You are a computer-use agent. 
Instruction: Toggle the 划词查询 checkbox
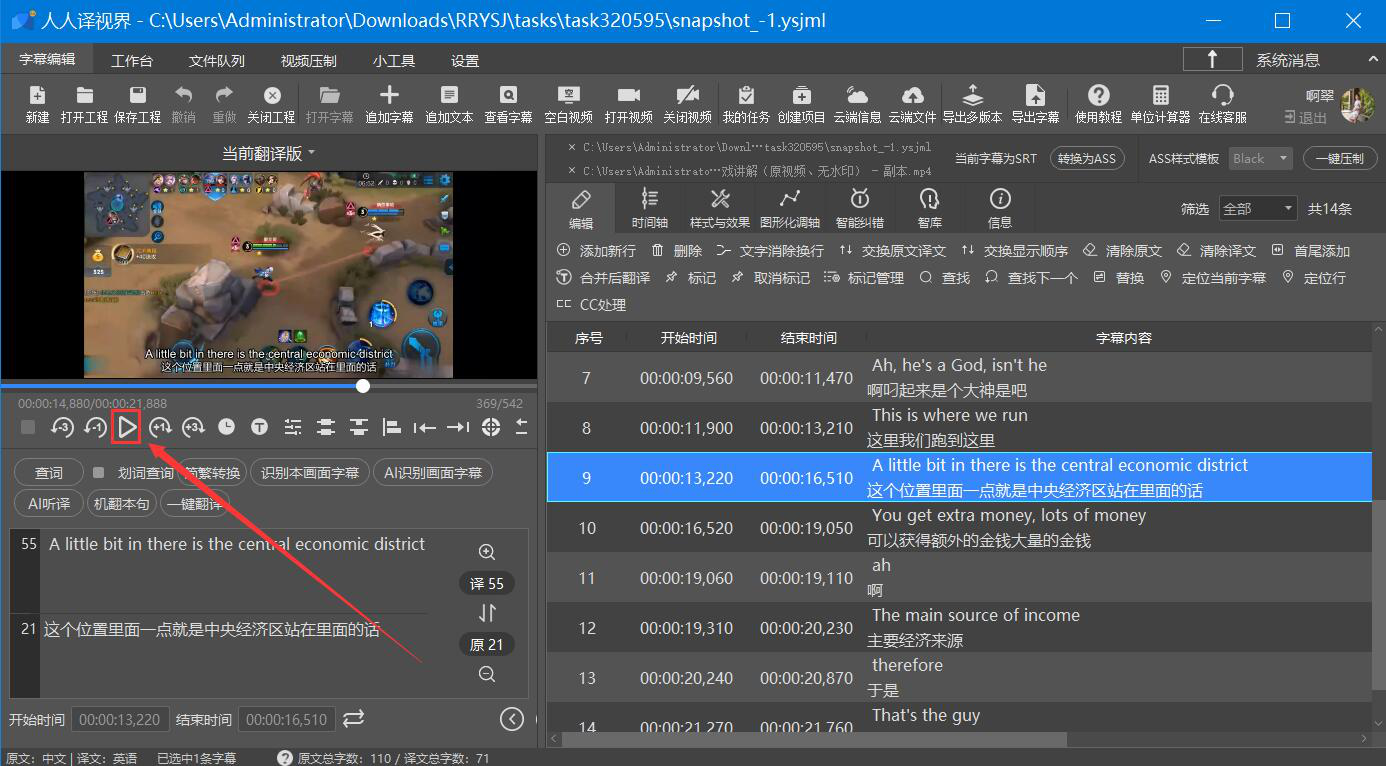pos(98,473)
